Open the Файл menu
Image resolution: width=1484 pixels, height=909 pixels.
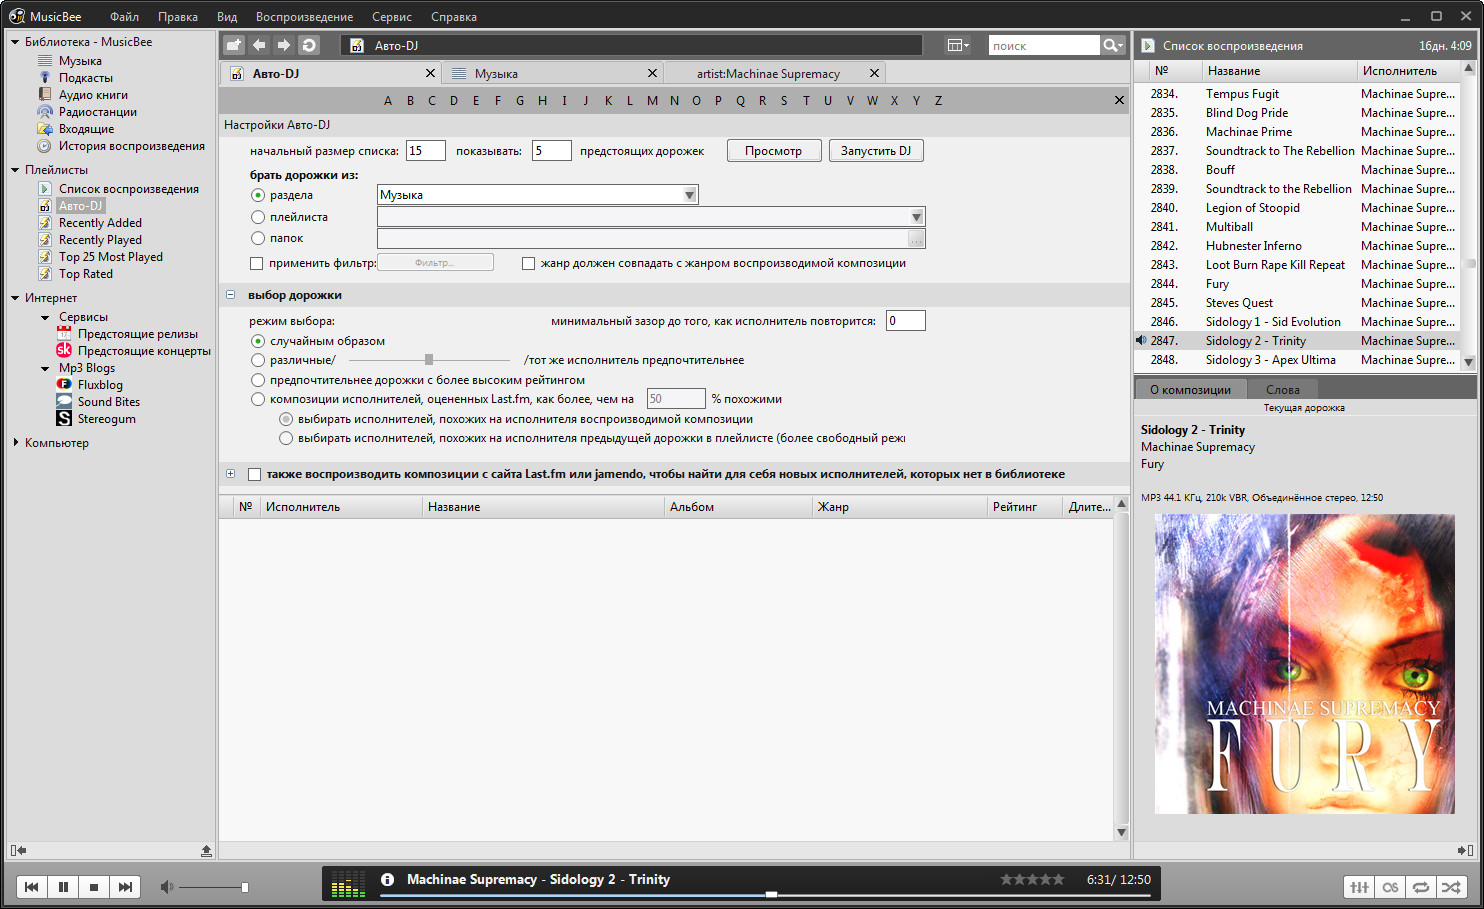(x=124, y=17)
